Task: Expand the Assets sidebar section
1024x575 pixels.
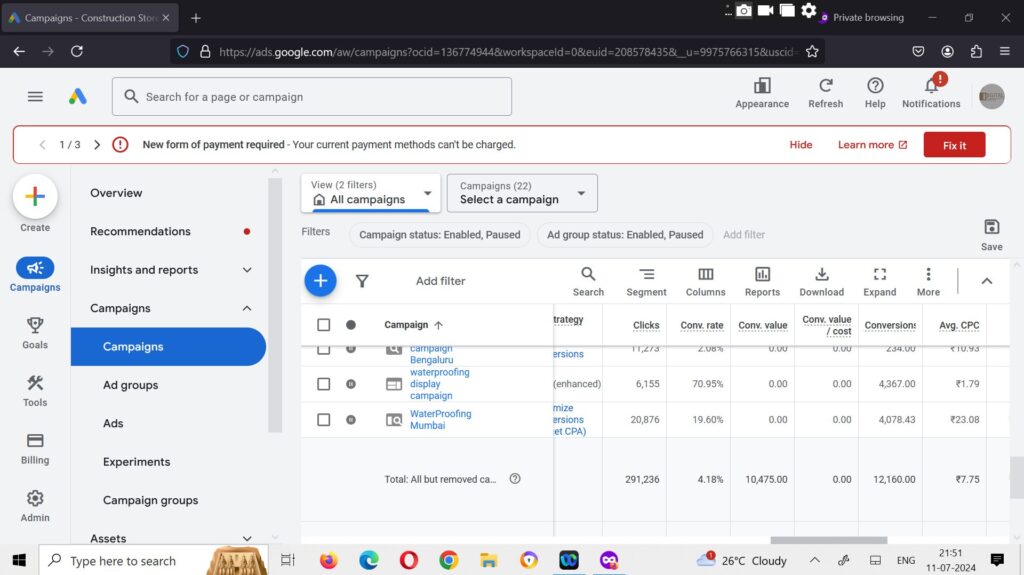Action: click(247, 538)
